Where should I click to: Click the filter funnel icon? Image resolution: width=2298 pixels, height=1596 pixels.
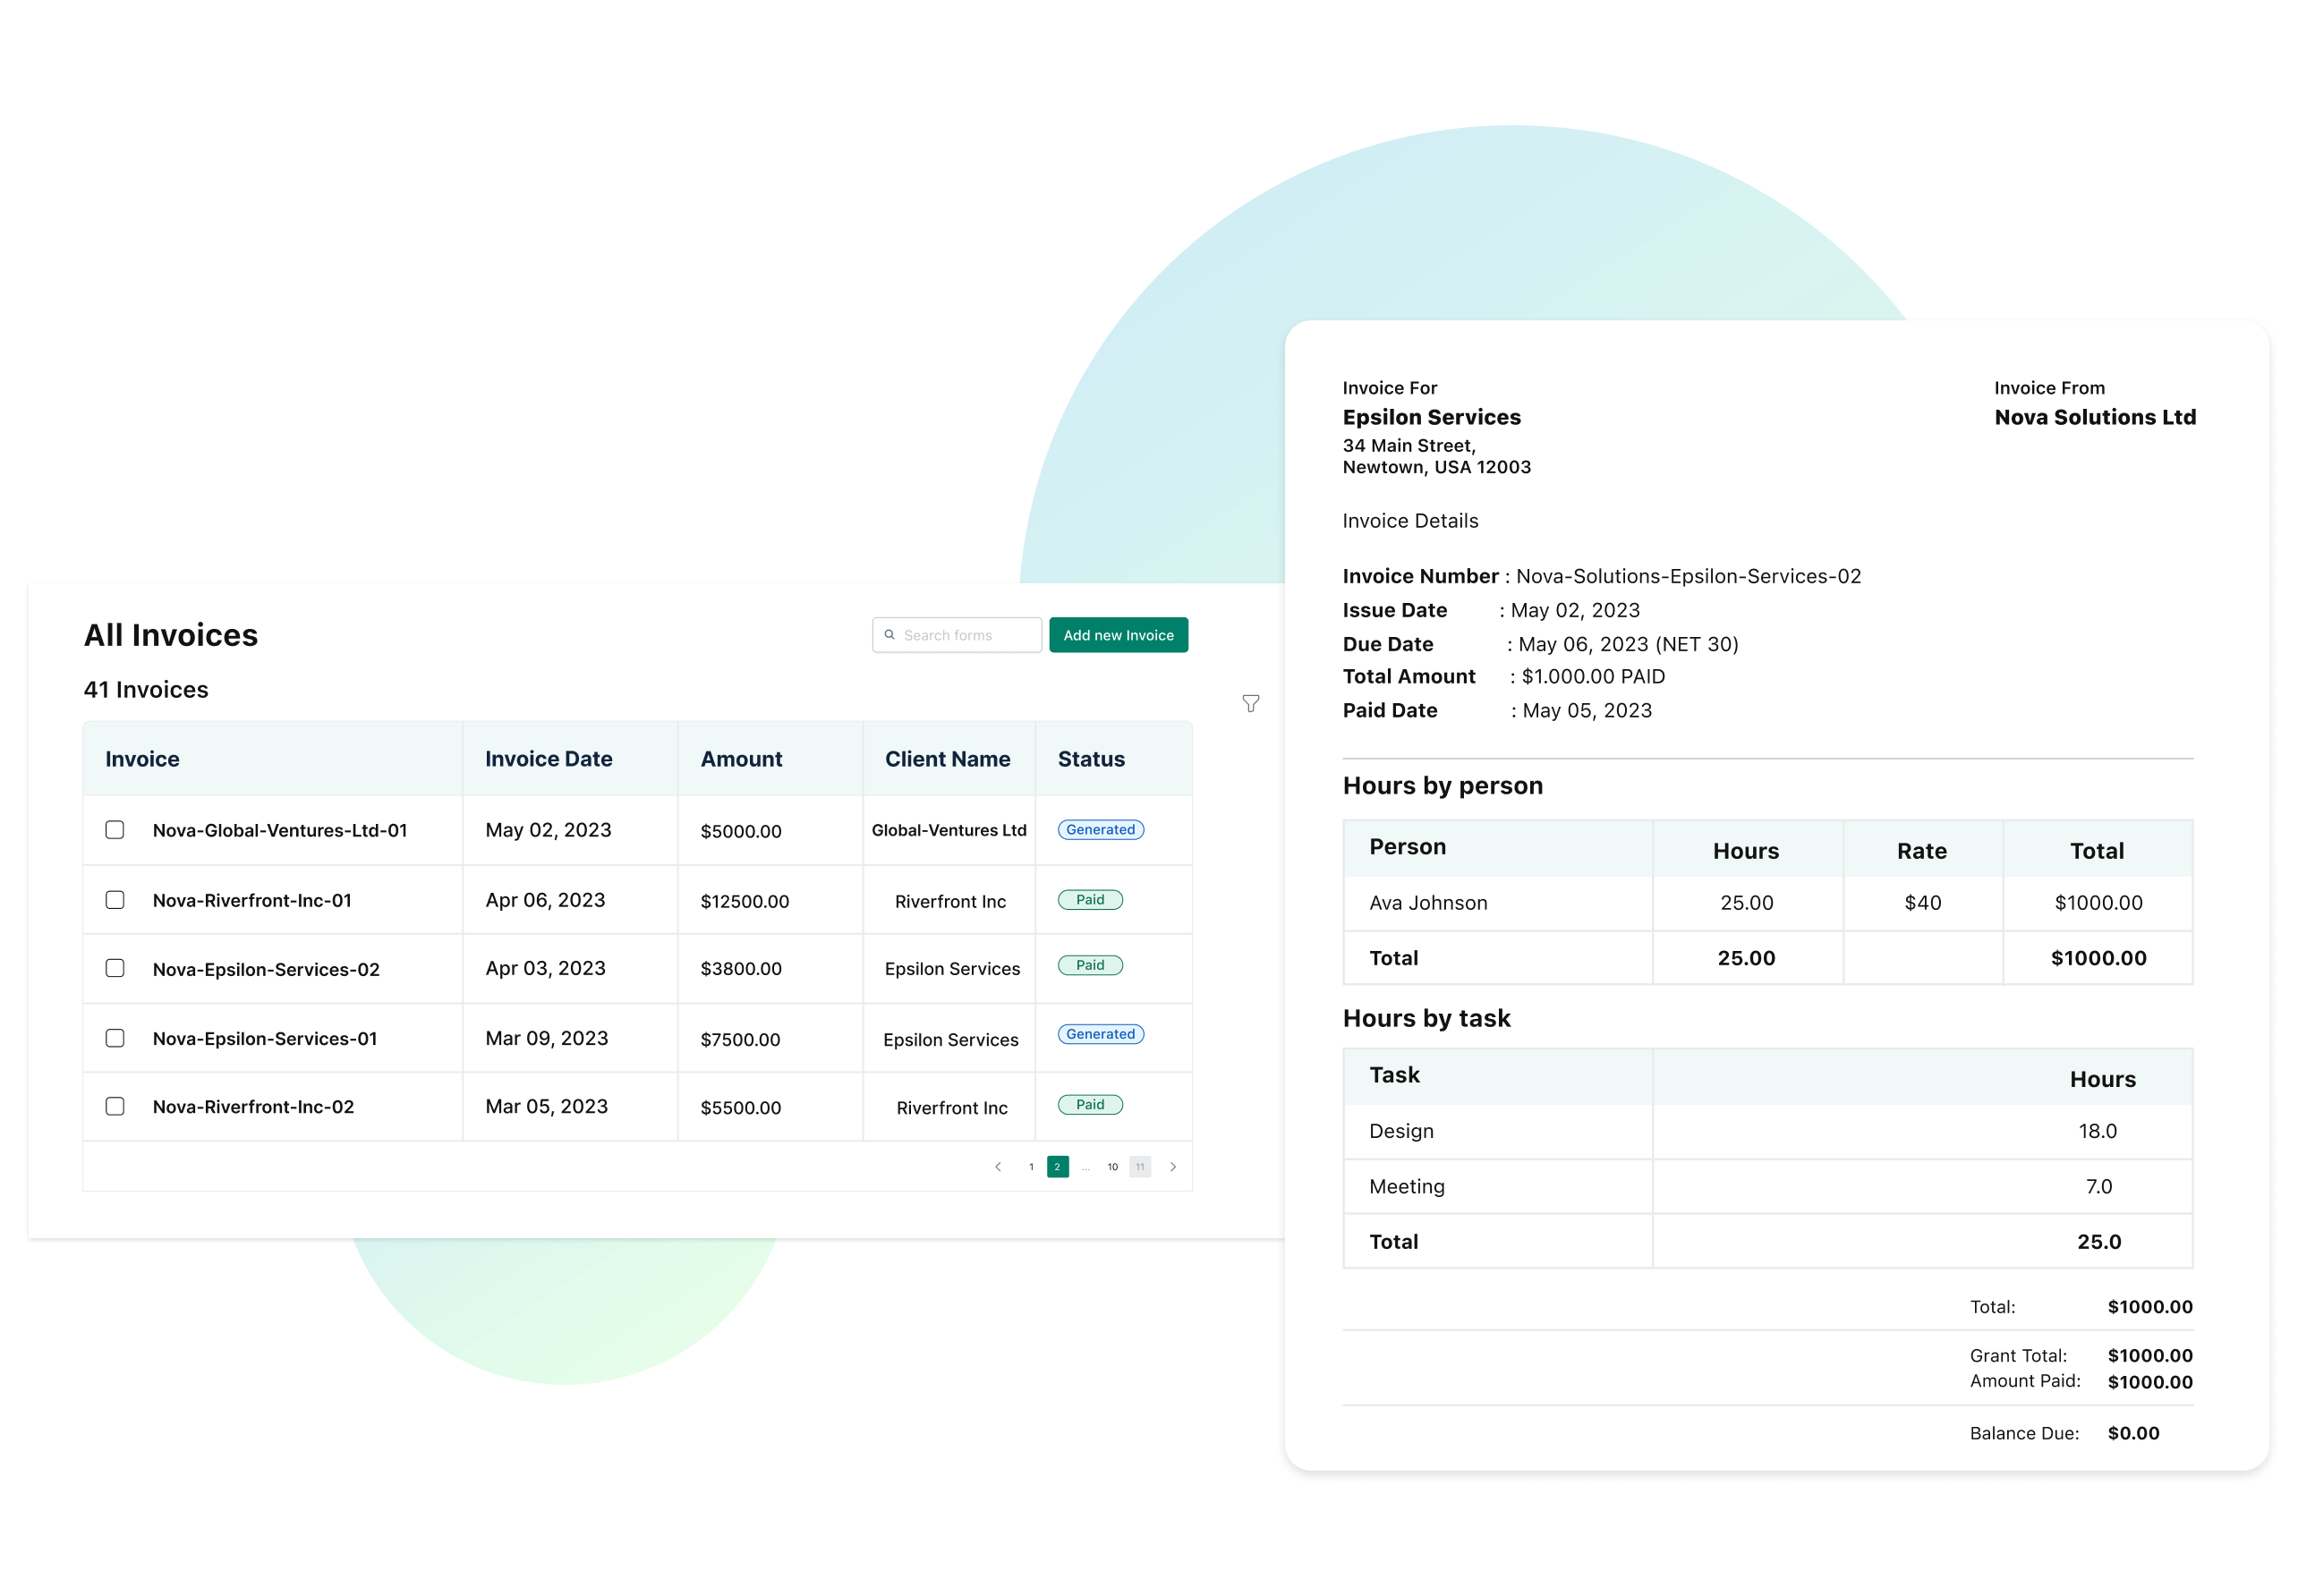click(x=1250, y=703)
